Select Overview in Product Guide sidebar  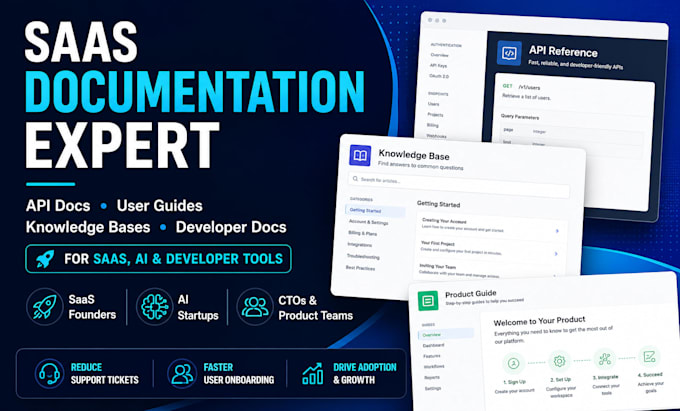[x=446, y=334]
